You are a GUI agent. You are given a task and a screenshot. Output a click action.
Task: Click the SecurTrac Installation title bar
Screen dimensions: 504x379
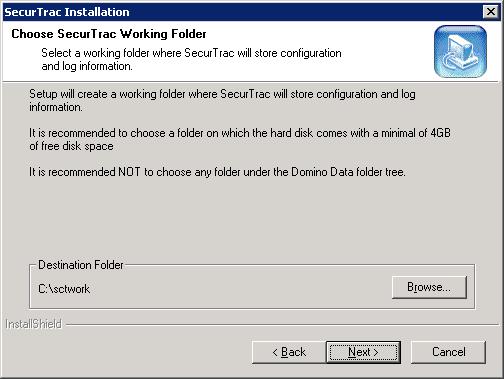(x=243, y=12)
